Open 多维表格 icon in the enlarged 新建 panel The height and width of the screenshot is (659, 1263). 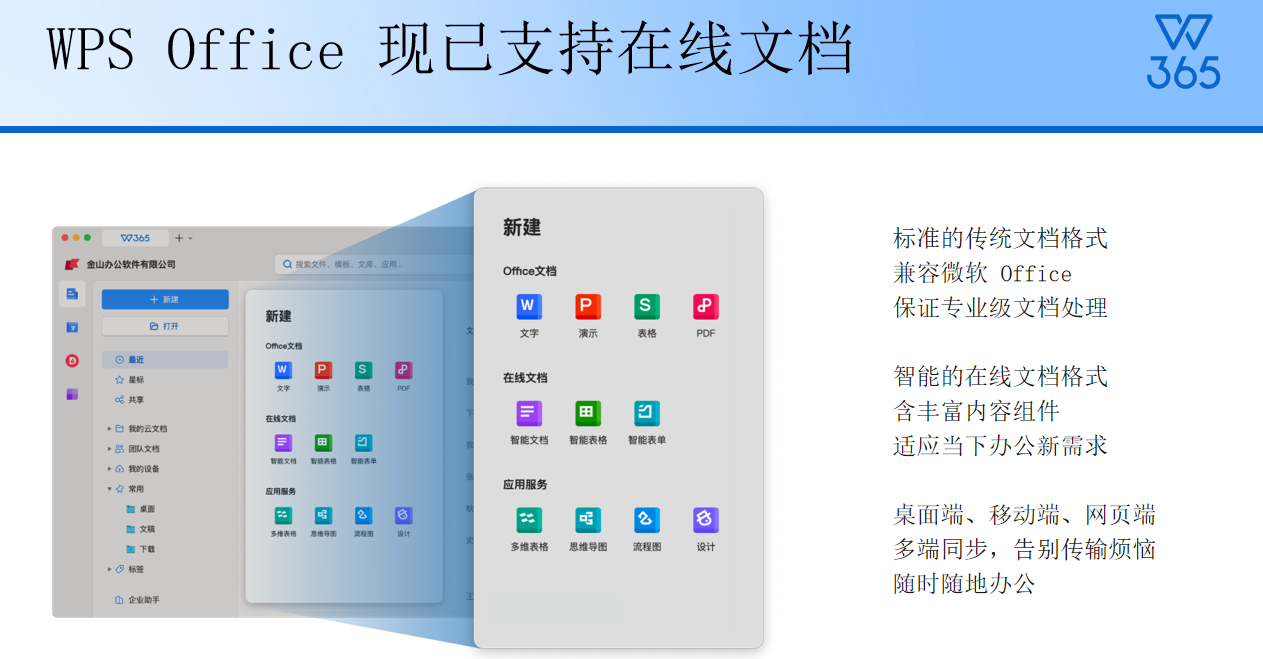pos(529,520)
